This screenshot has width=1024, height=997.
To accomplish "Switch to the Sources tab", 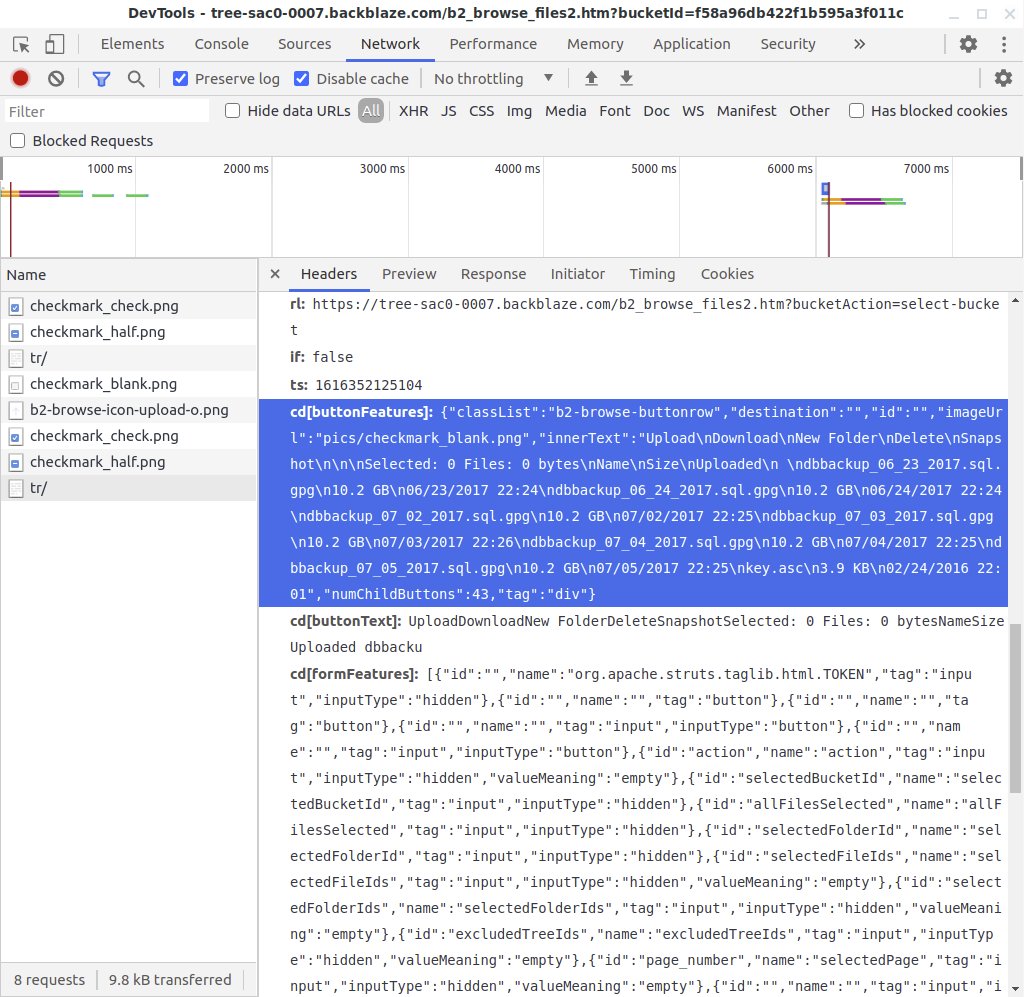I will tap(304, 44).
